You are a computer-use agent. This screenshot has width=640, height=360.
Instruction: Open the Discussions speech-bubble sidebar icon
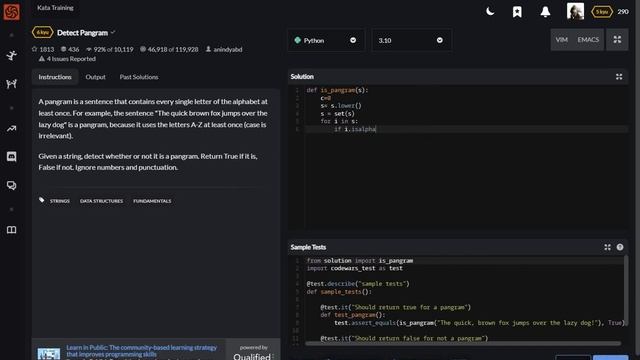pyautogui.click(x=11, y=186)
